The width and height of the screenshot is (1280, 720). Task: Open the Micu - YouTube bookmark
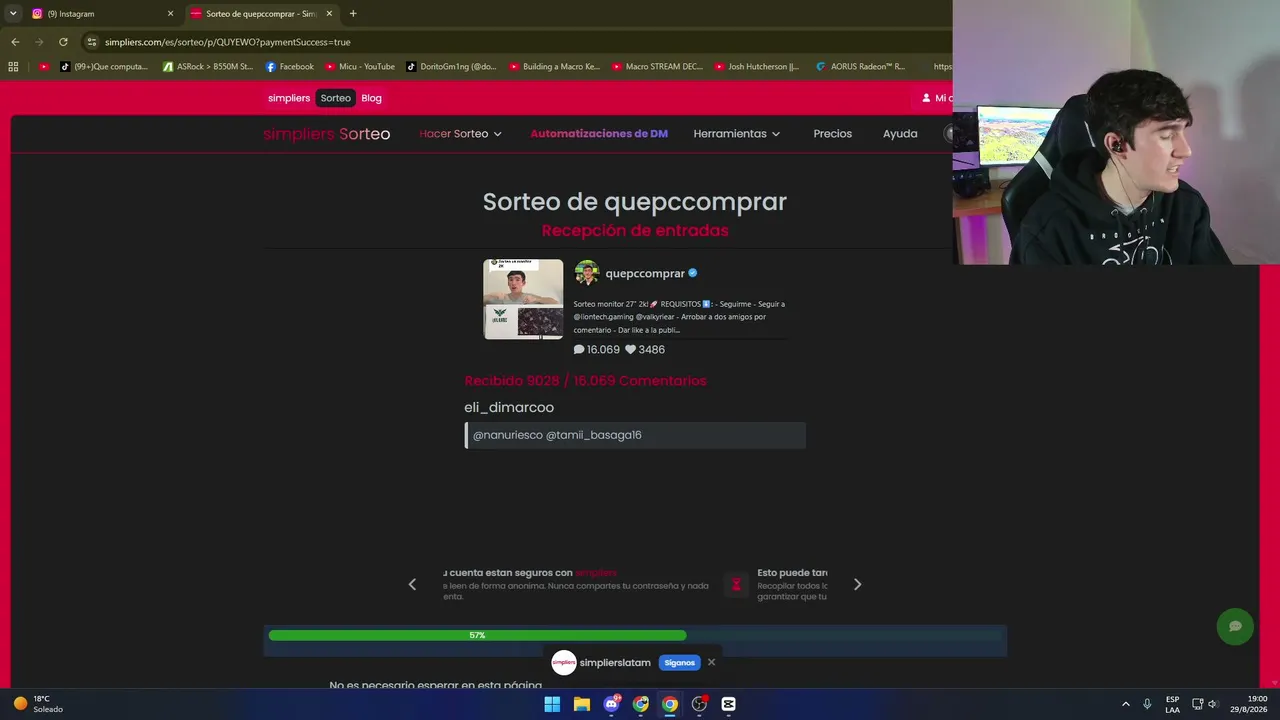pyautogui.click(x=360, y=67)
